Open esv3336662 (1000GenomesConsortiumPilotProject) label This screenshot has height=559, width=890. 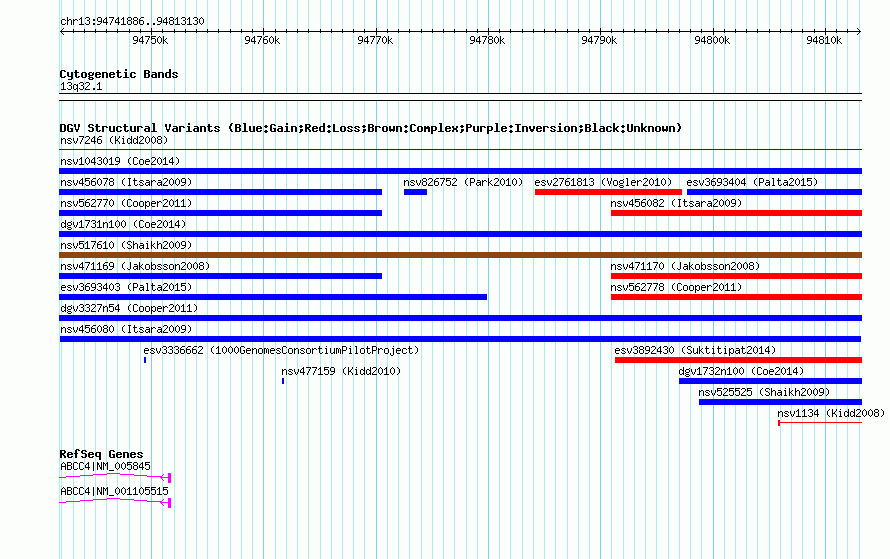click(x=281, y=350)
